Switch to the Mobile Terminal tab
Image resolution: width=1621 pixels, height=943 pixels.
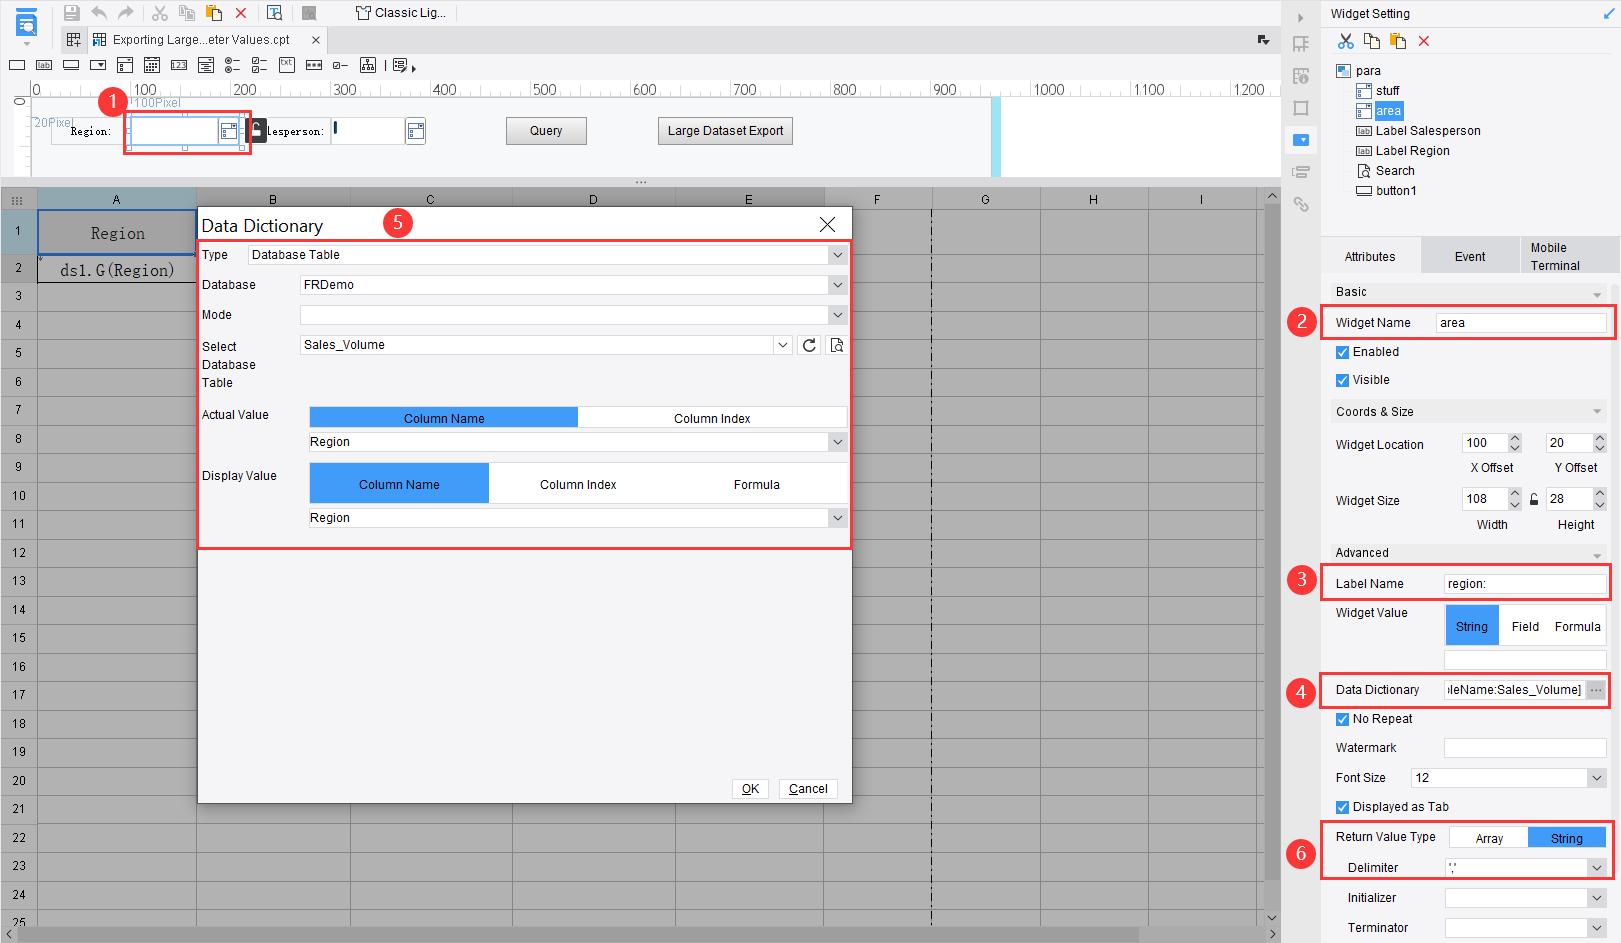click(x=1569, y=256)
